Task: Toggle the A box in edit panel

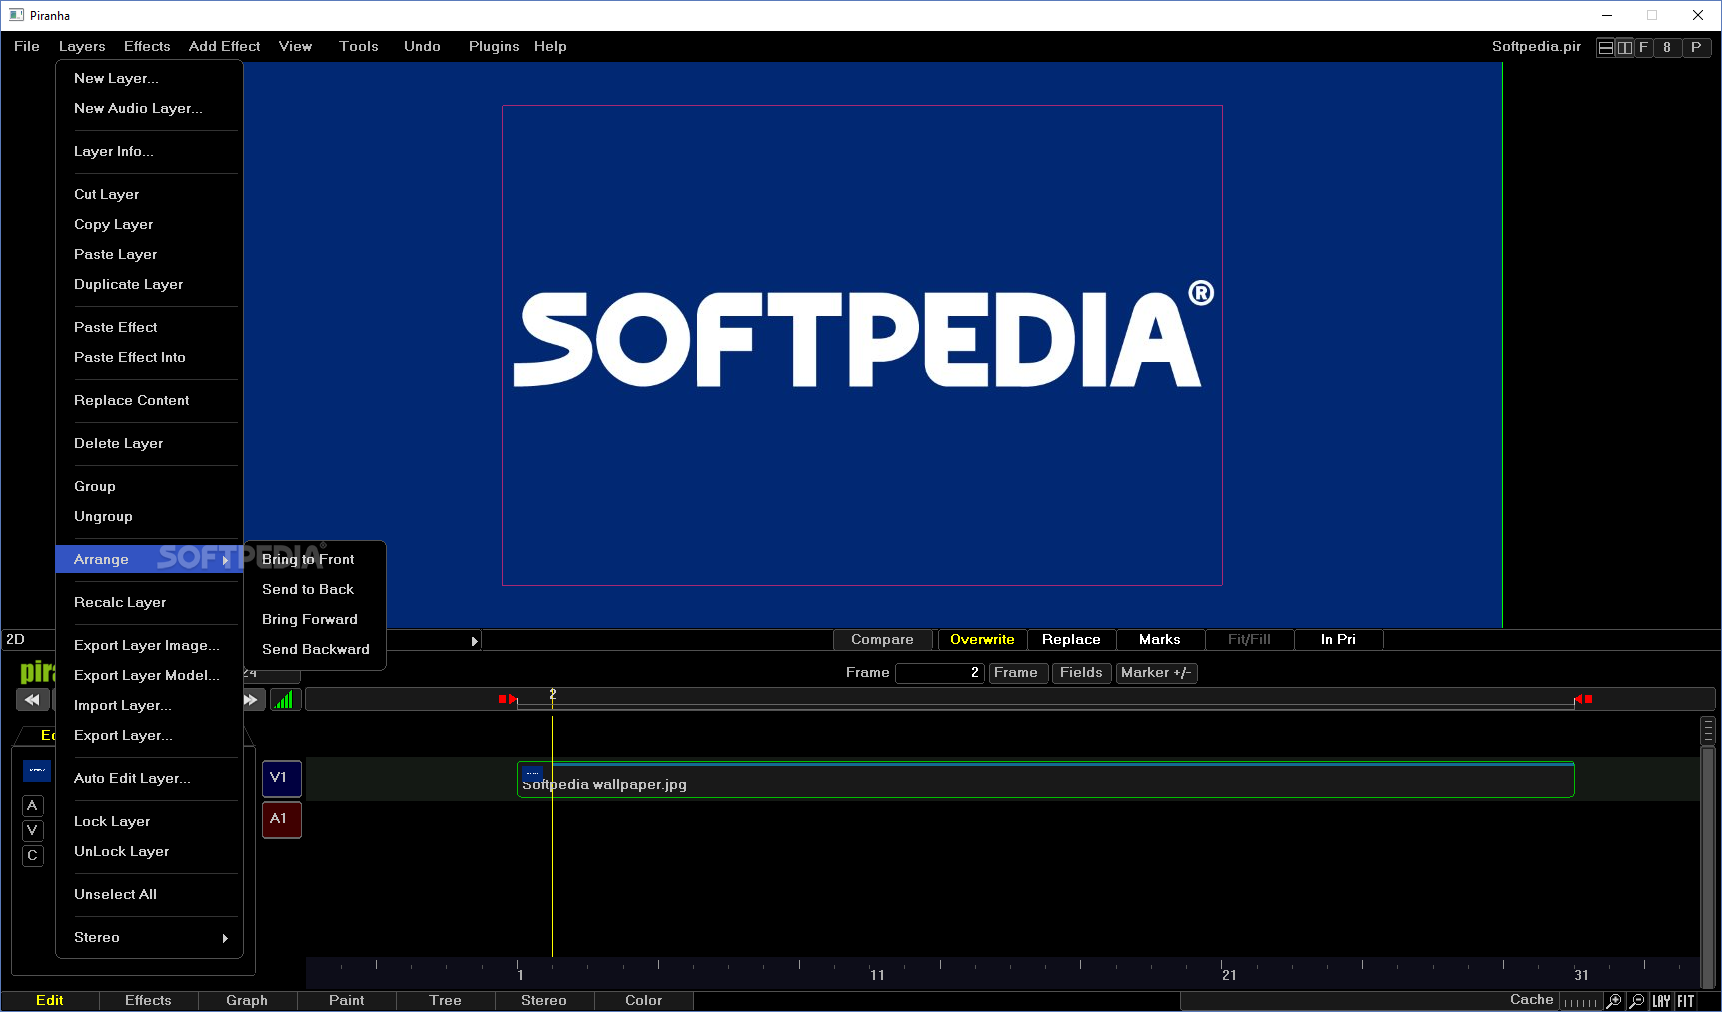Action: pos(33,806)
